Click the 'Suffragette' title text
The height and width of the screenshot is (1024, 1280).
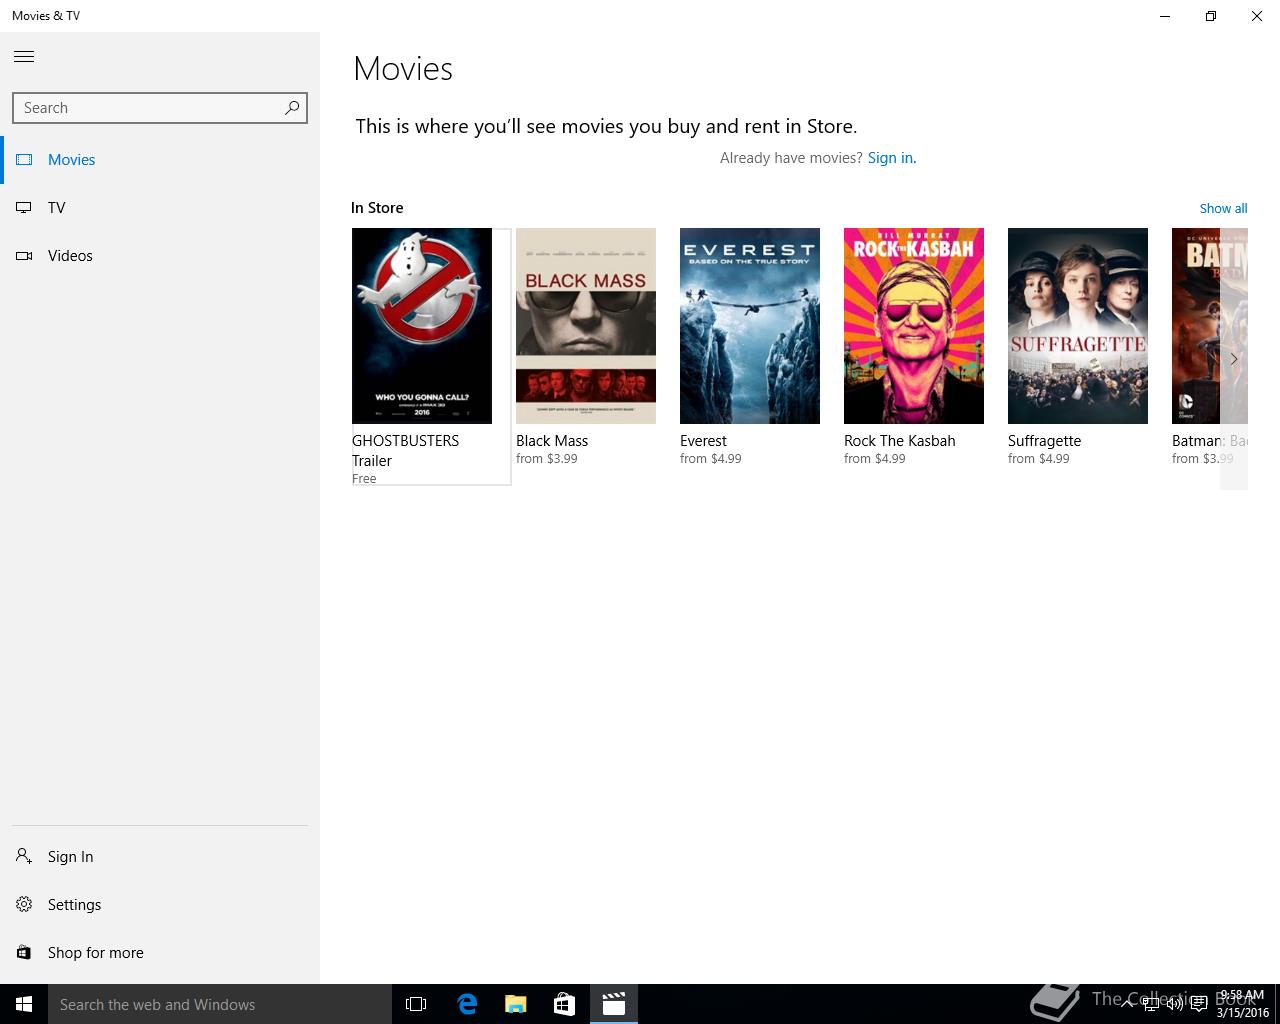(x=1044, y=441)
